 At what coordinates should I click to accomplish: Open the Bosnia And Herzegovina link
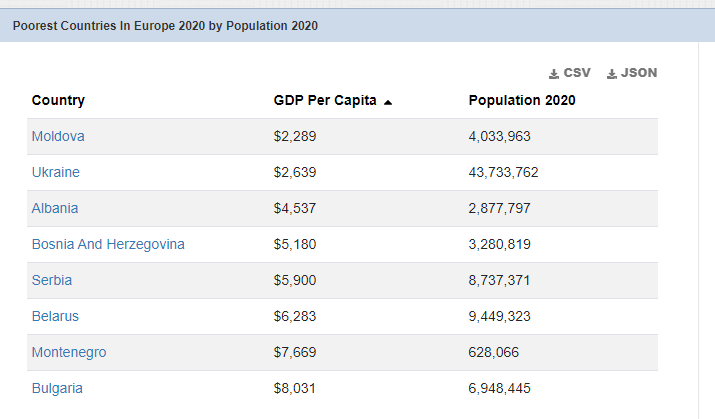108,244
